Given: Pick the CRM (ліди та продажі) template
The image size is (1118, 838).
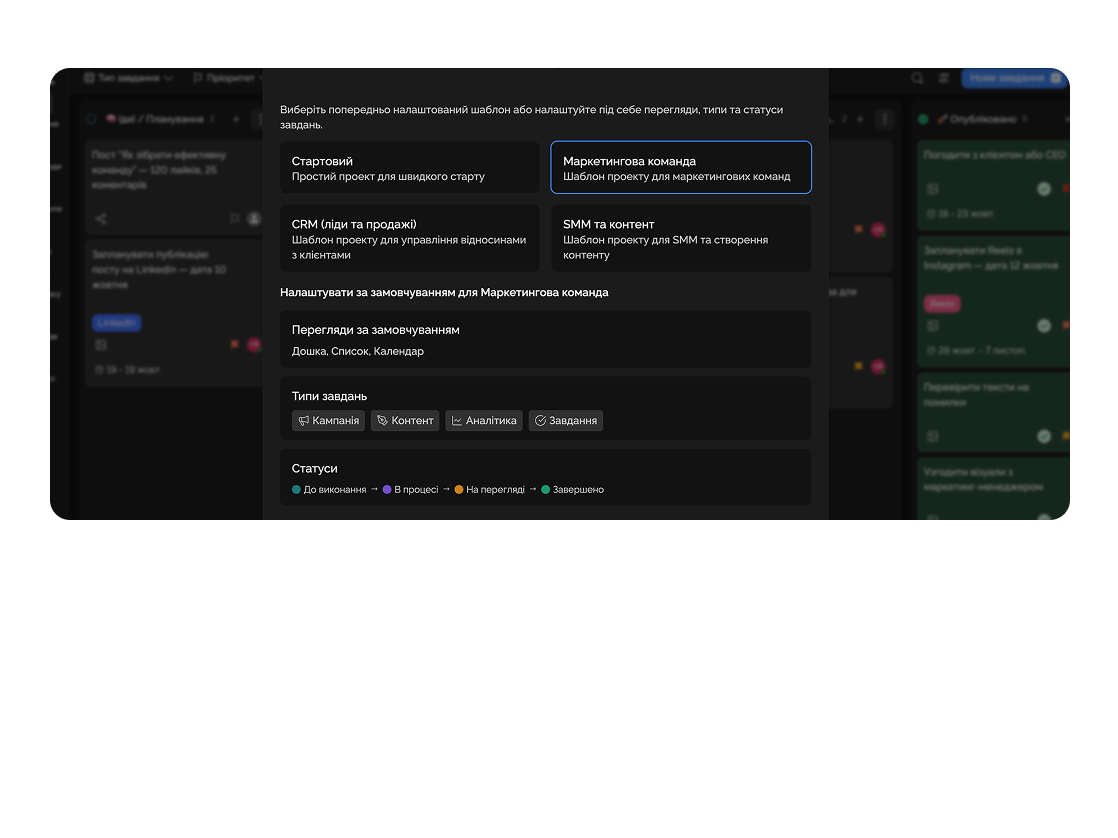Looking at the screenshot, I should [x=409, y=238].
